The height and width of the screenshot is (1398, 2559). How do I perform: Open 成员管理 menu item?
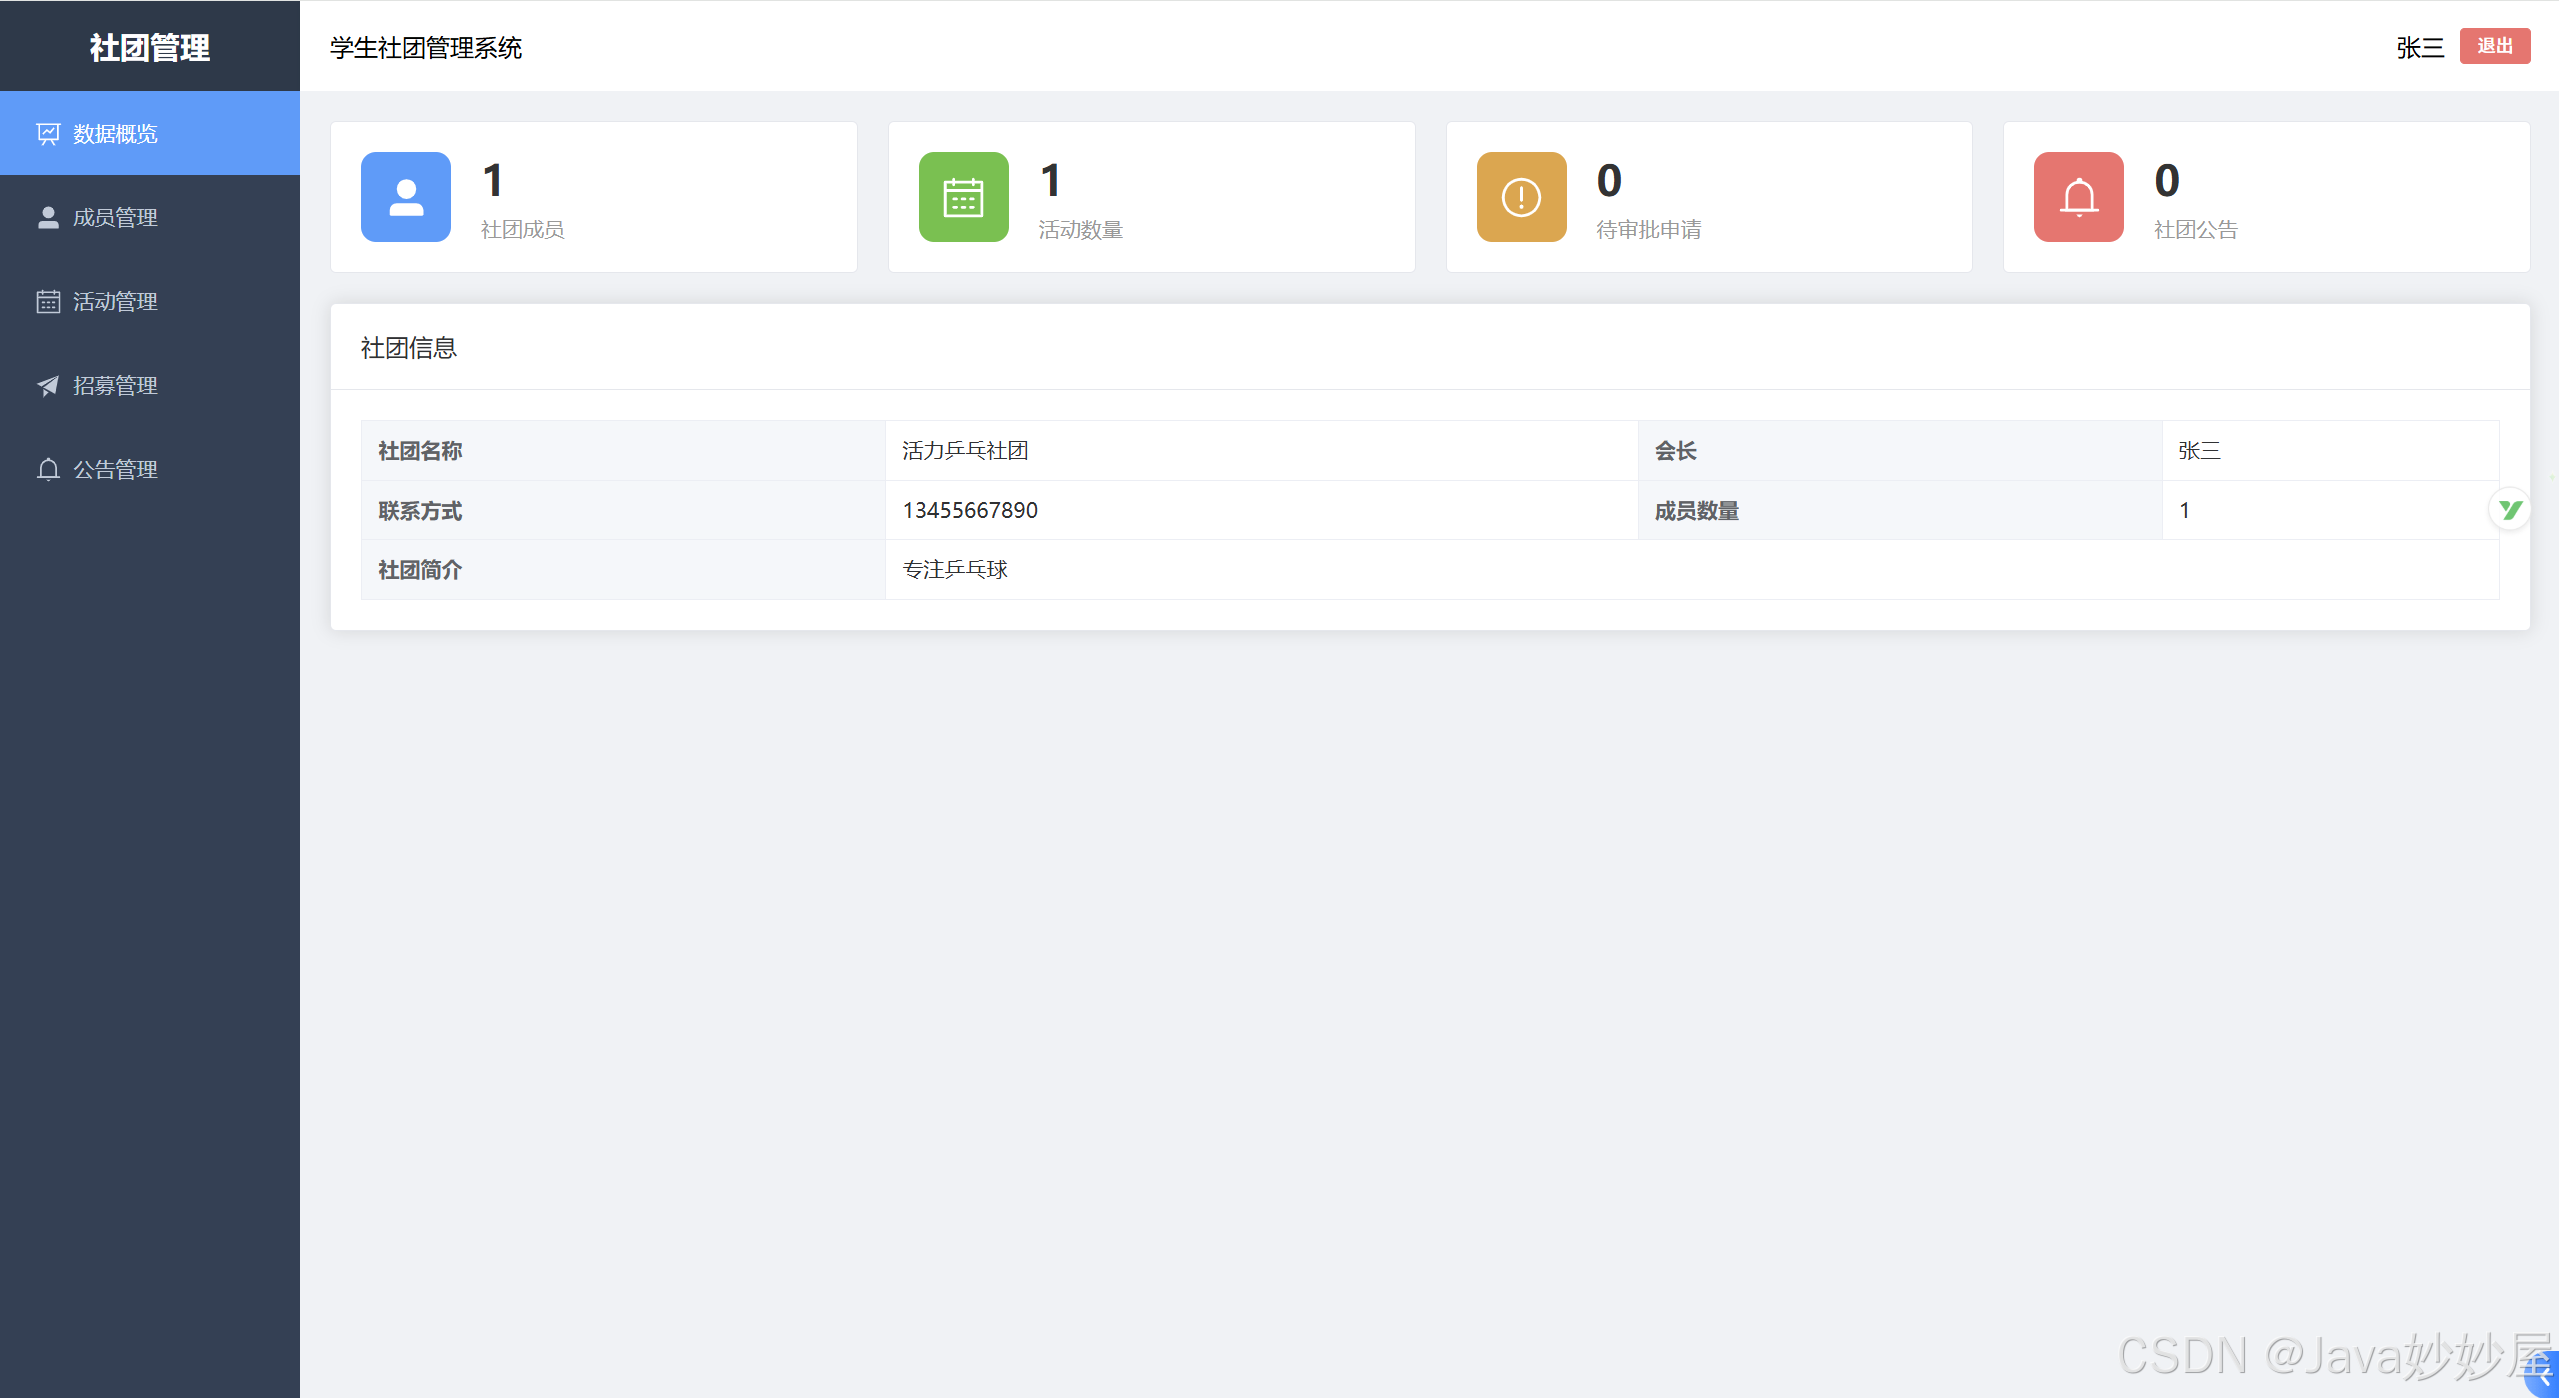tap(150, 218)
